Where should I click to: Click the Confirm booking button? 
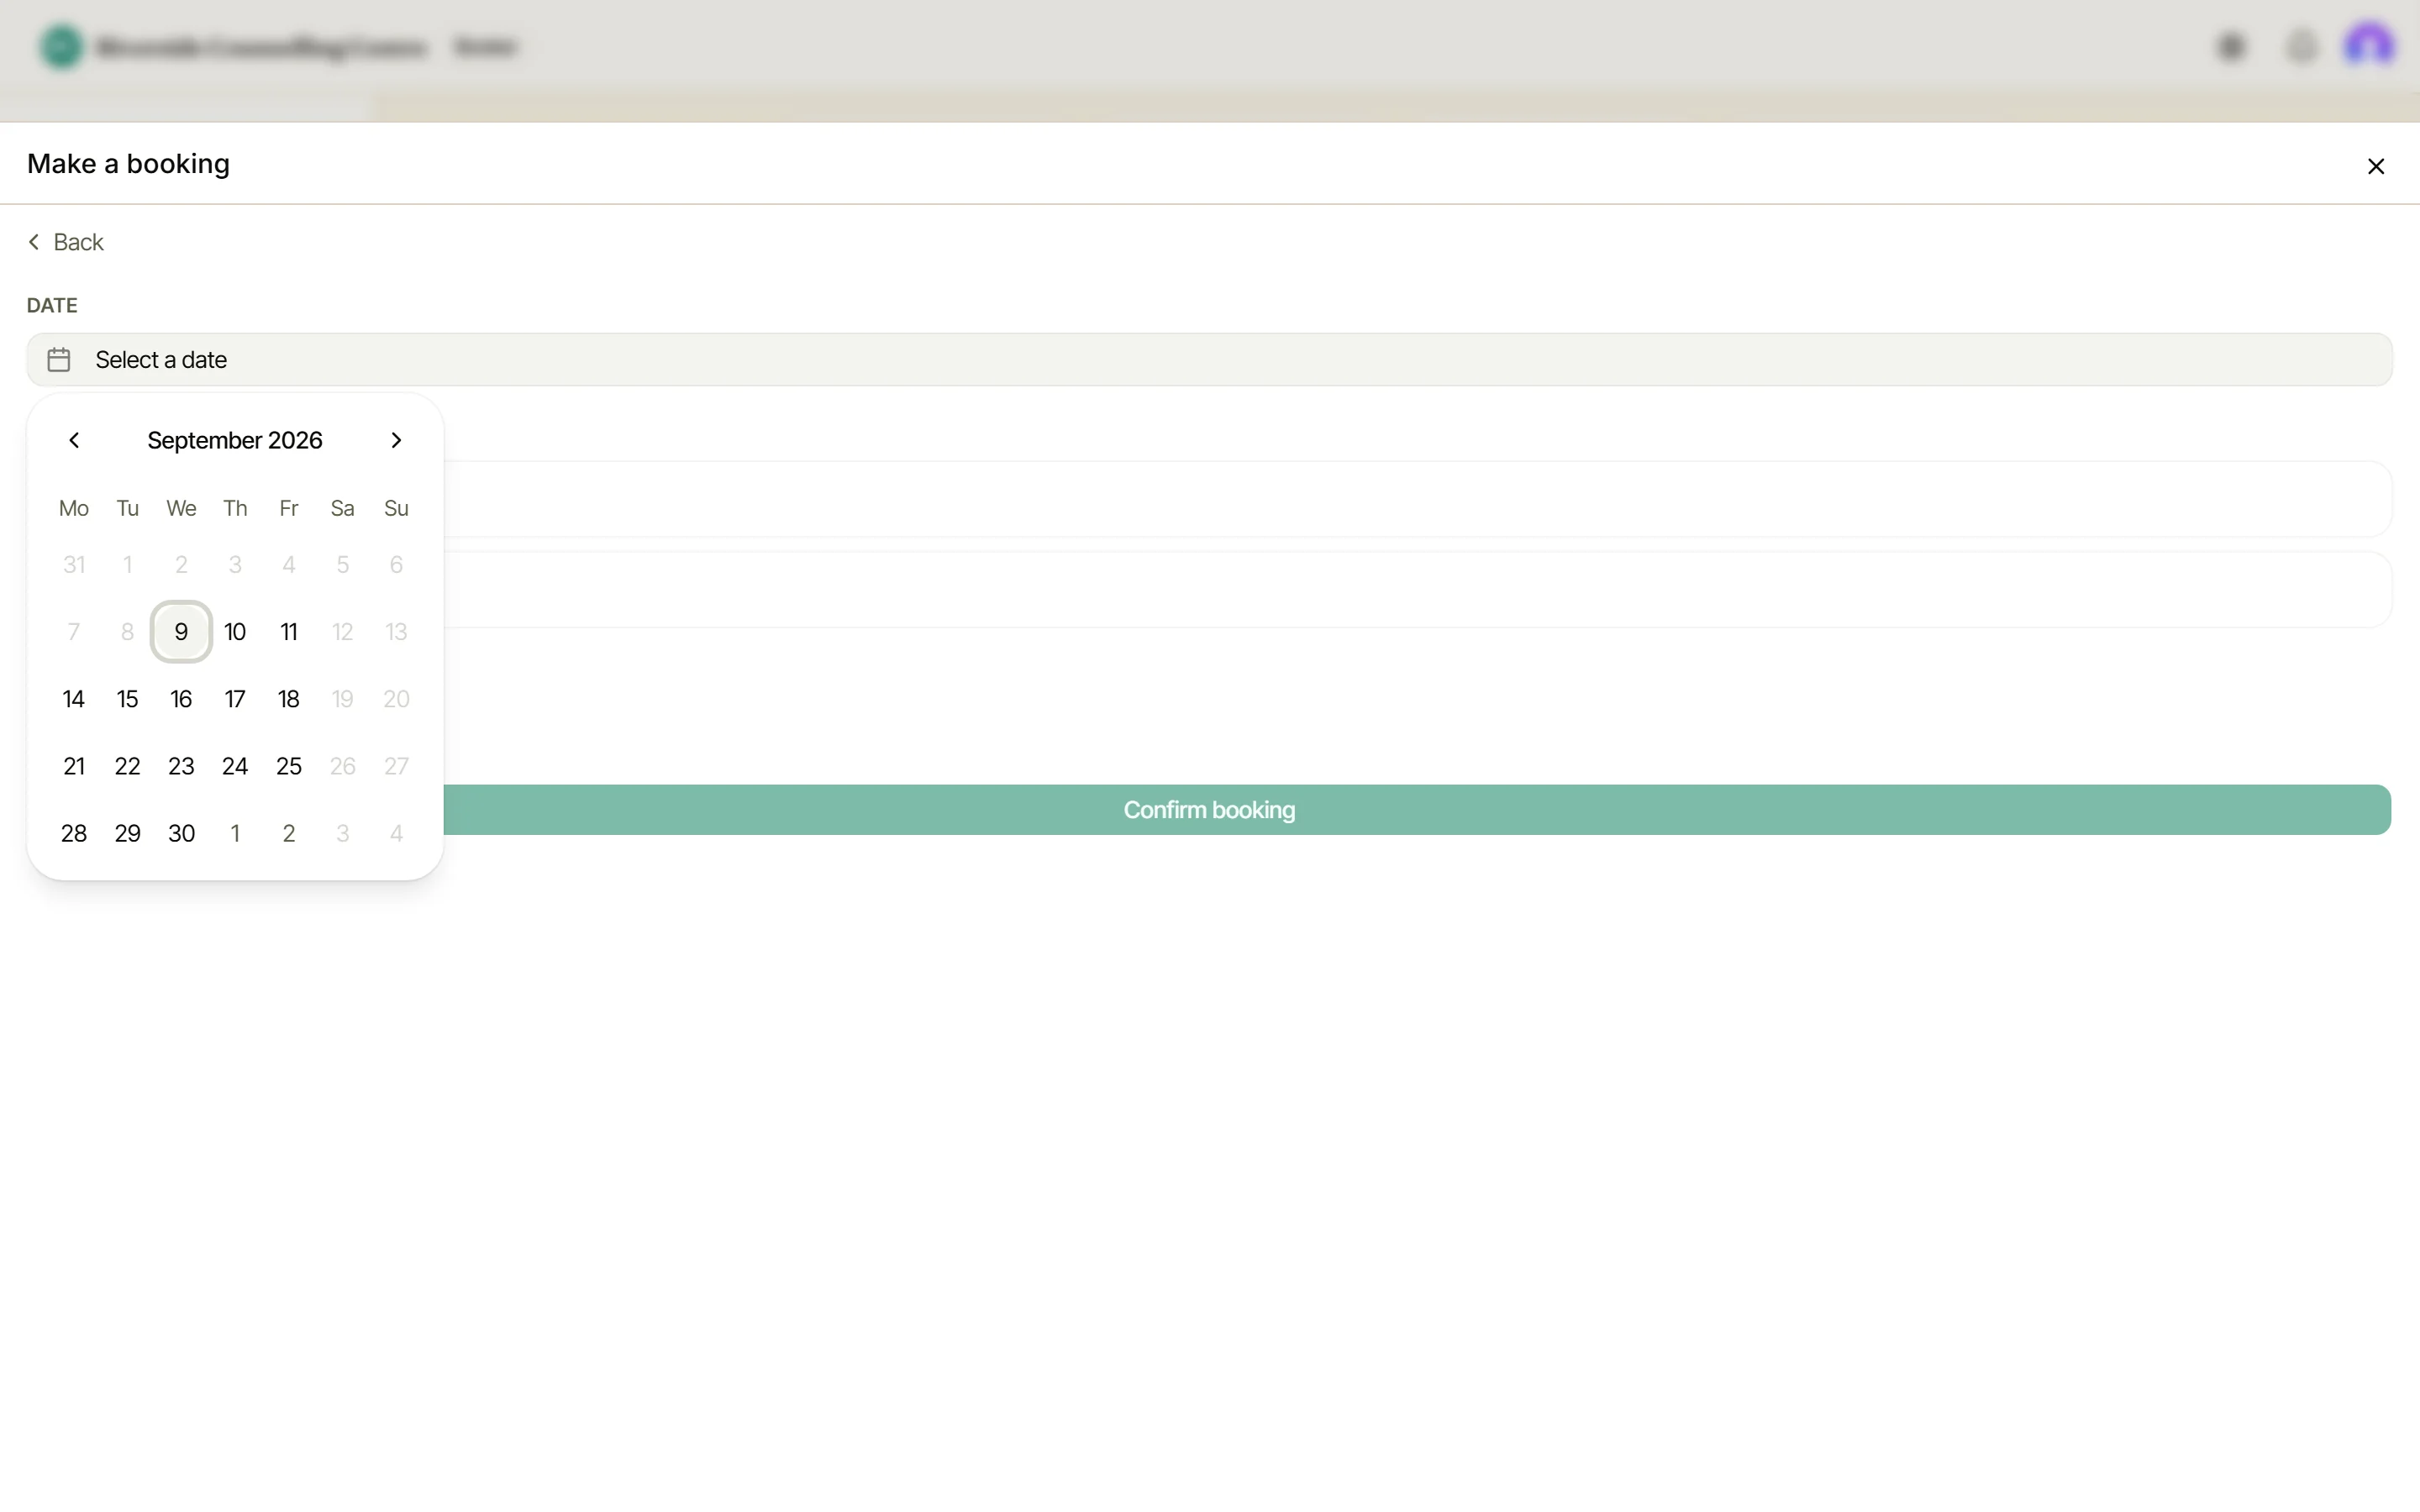[x=1209, y=810]
